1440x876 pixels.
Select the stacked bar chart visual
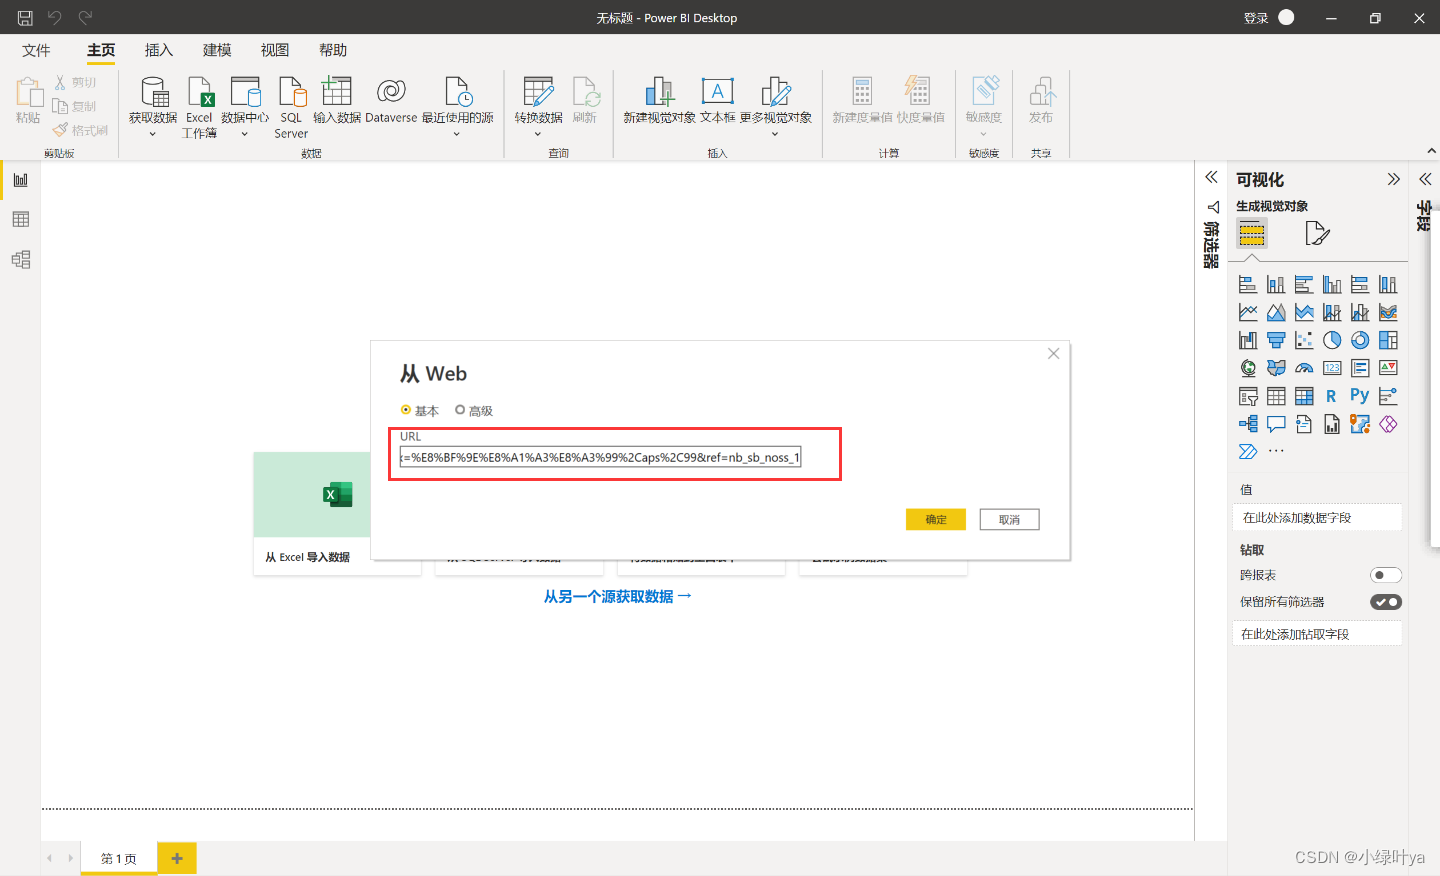pyautogui.click(x=1248, y=284)
